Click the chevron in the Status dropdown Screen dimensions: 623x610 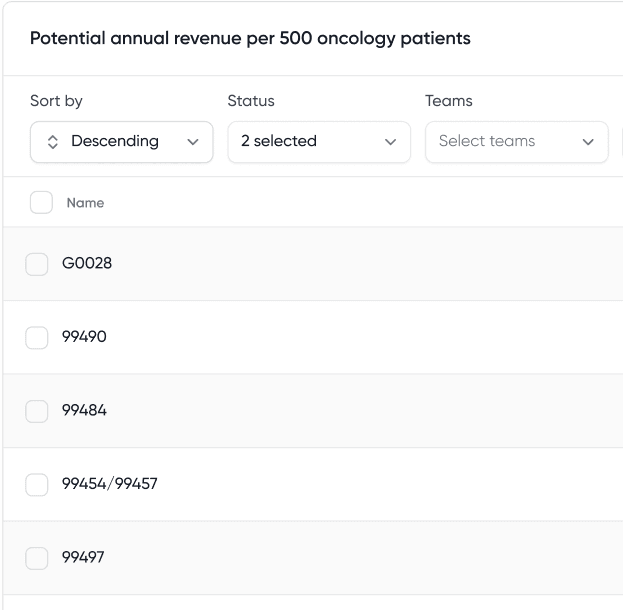tap(391, 142)
